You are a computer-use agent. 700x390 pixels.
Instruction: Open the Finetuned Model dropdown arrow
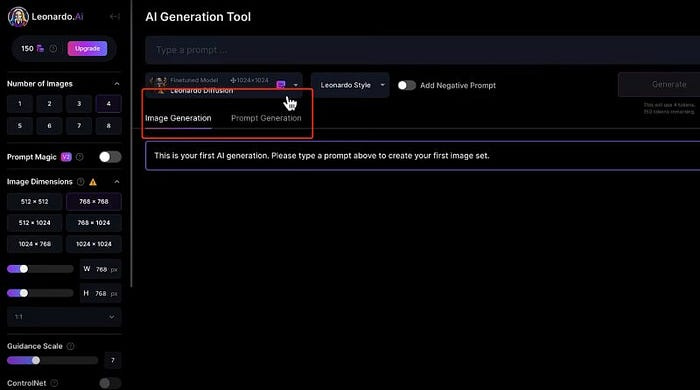point(296,85)
